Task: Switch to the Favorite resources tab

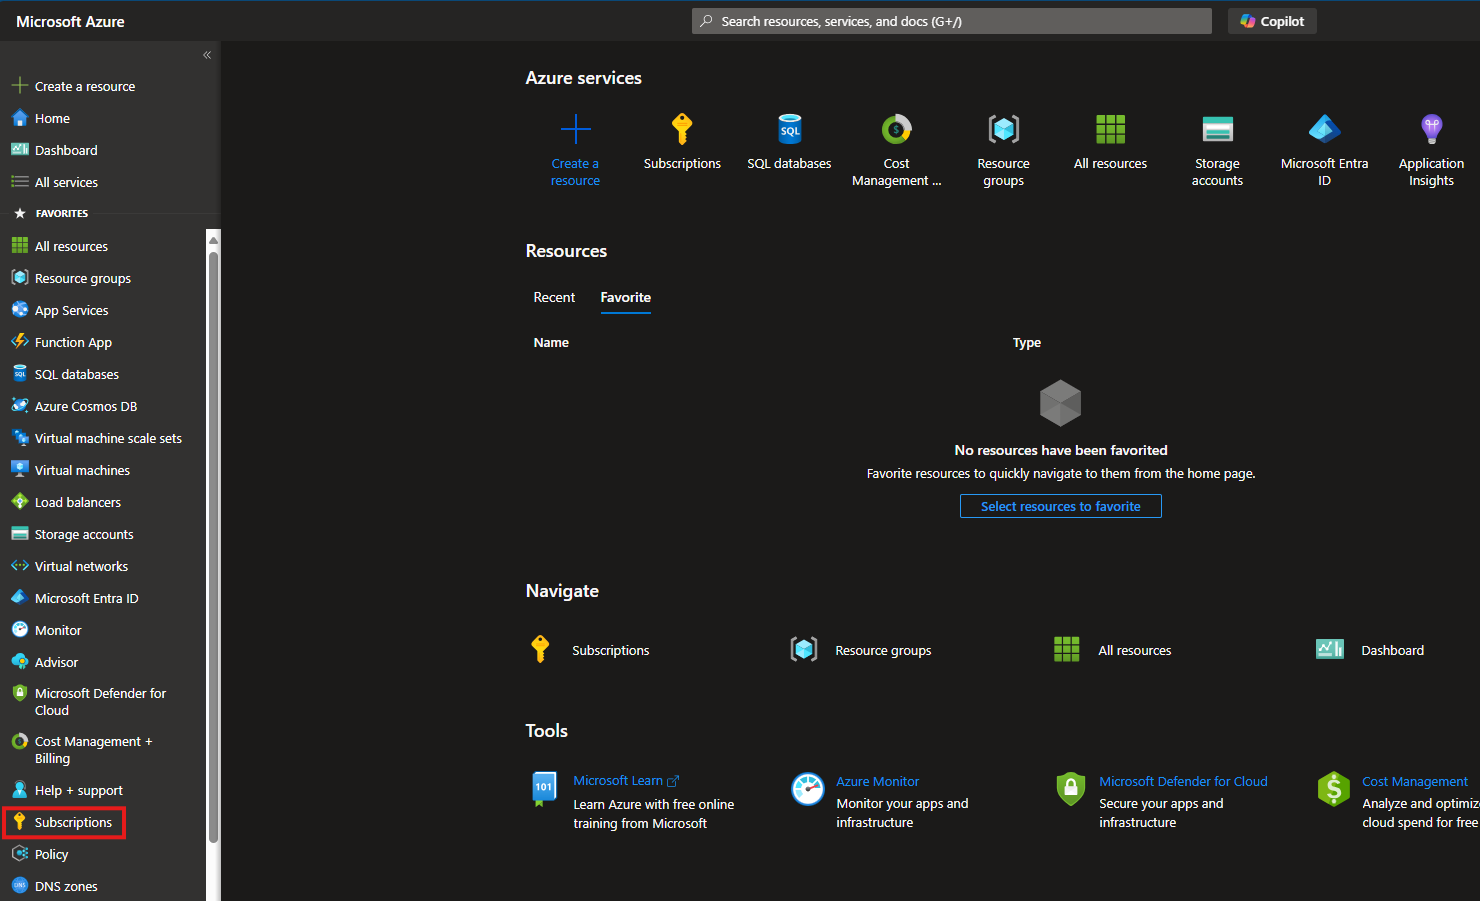Action: coord(625,297)
